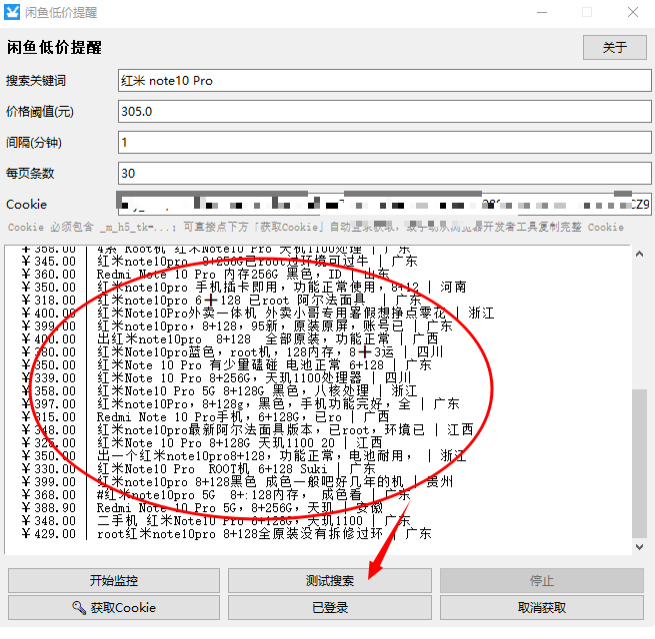The height and width of the screenshot is (639, 655).
Task: Click the 间隔(分钟) input field
Action: pos(384,142)
